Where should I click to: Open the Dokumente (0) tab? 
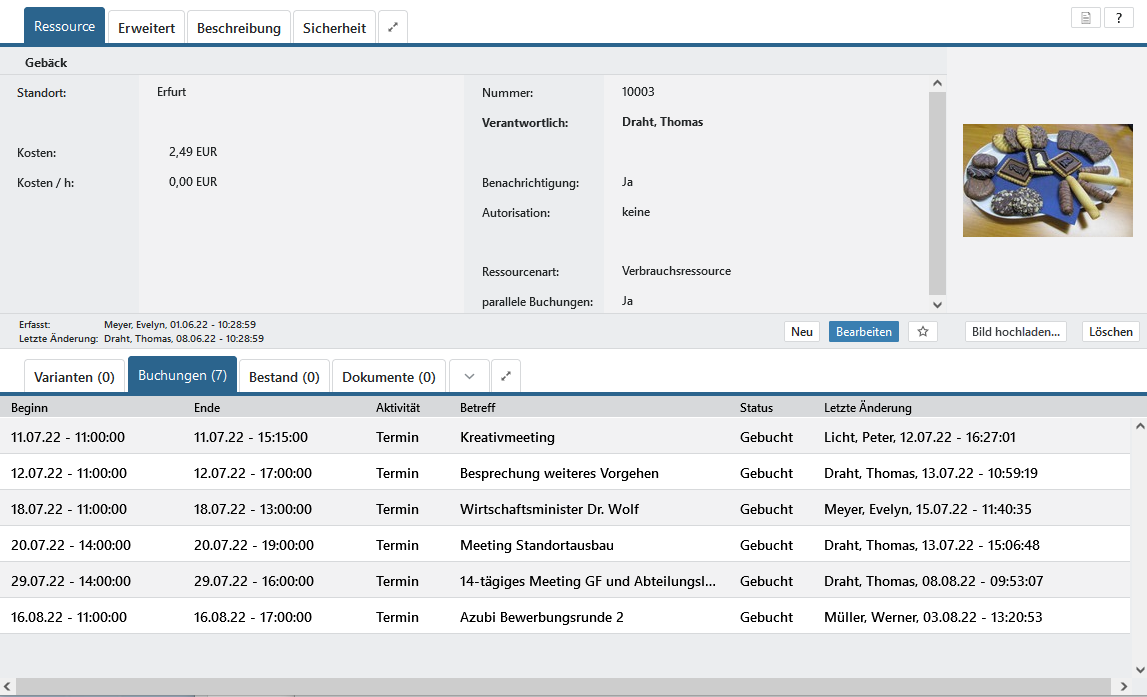pyautogui.click(x=388, y=377)
